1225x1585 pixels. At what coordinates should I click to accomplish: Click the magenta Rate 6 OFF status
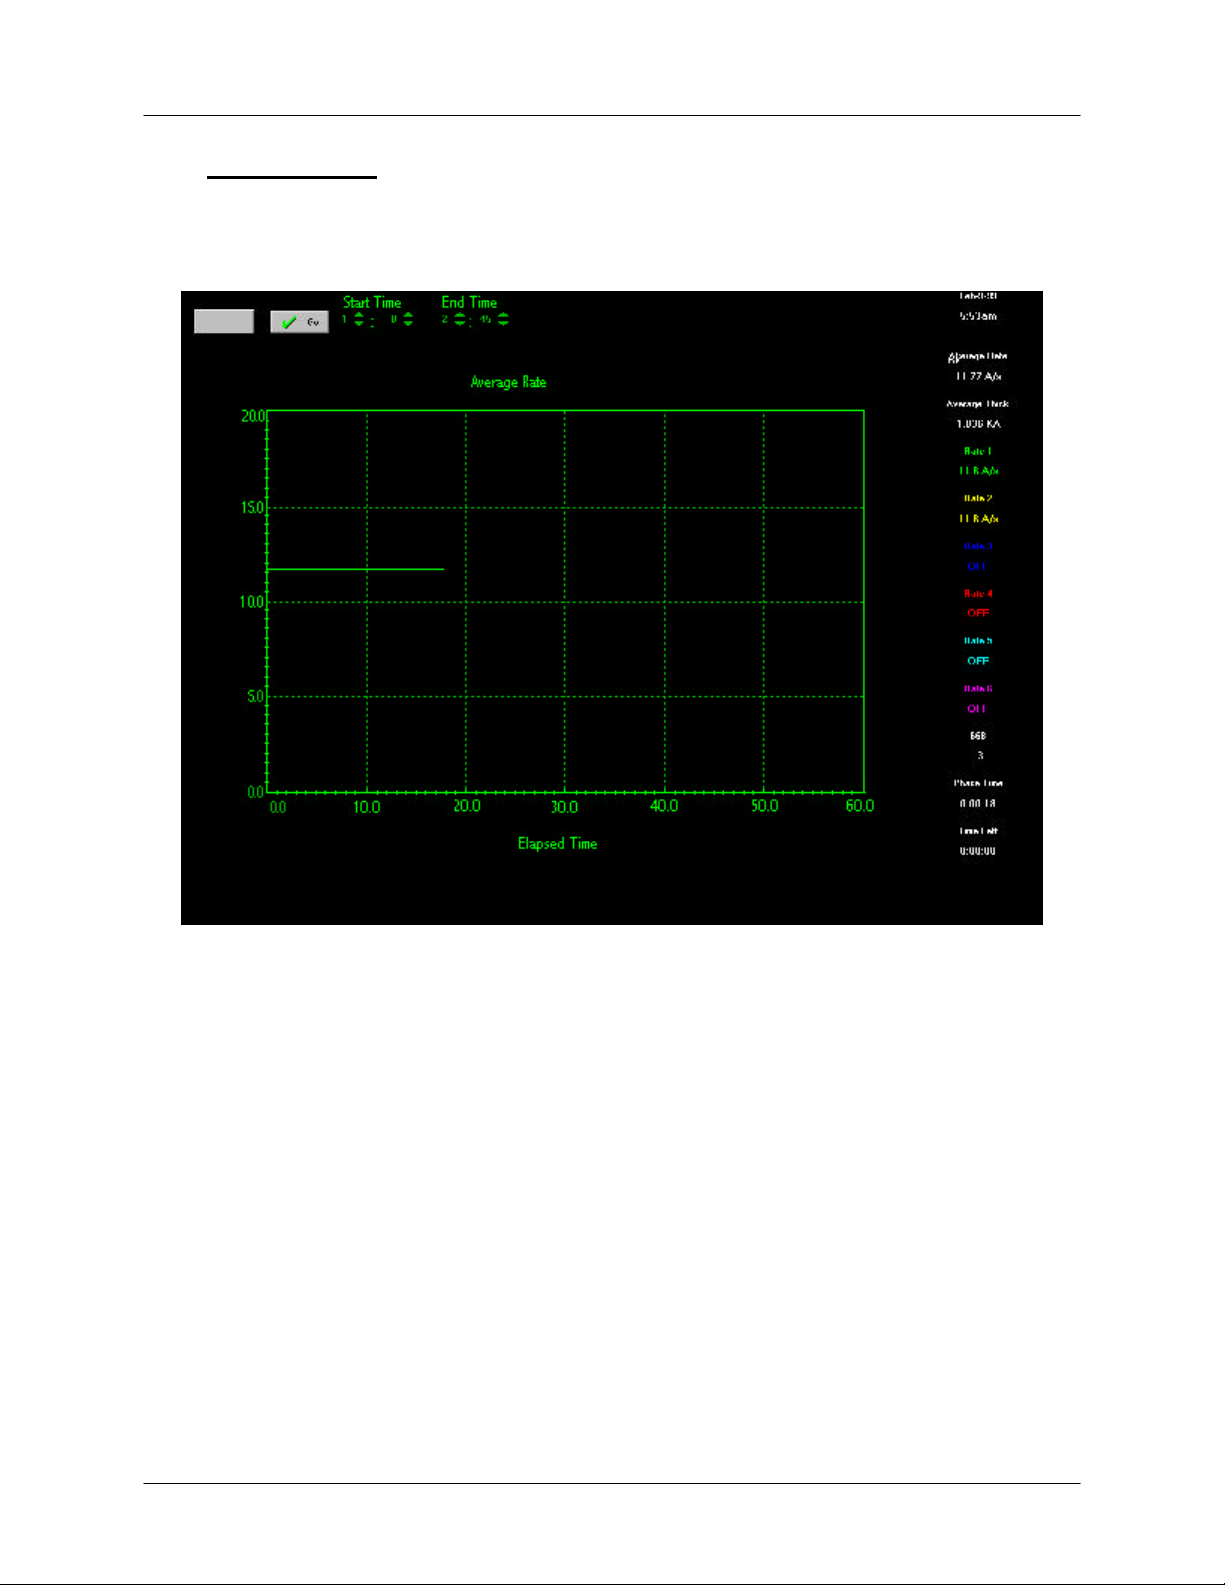977,708
